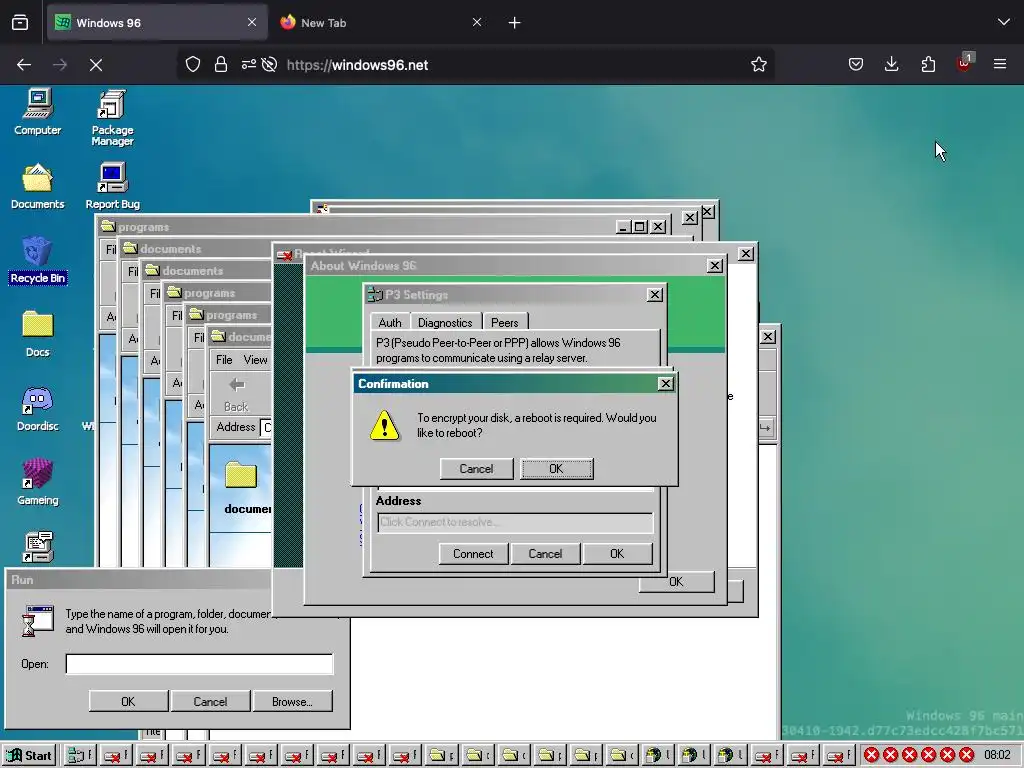Open the browser downloads panel

point(891,65)
